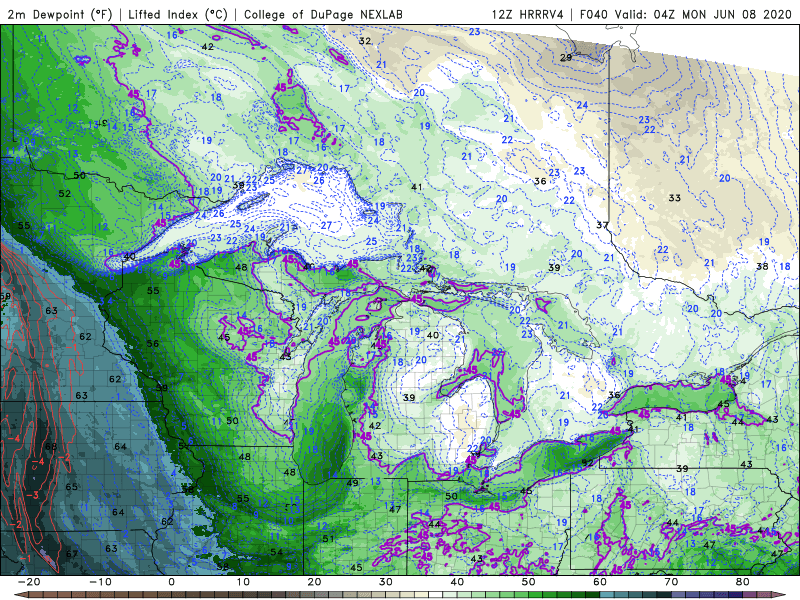
Task: Click the "Lifted Index (°C)" title text
Action: pos(178,15)
